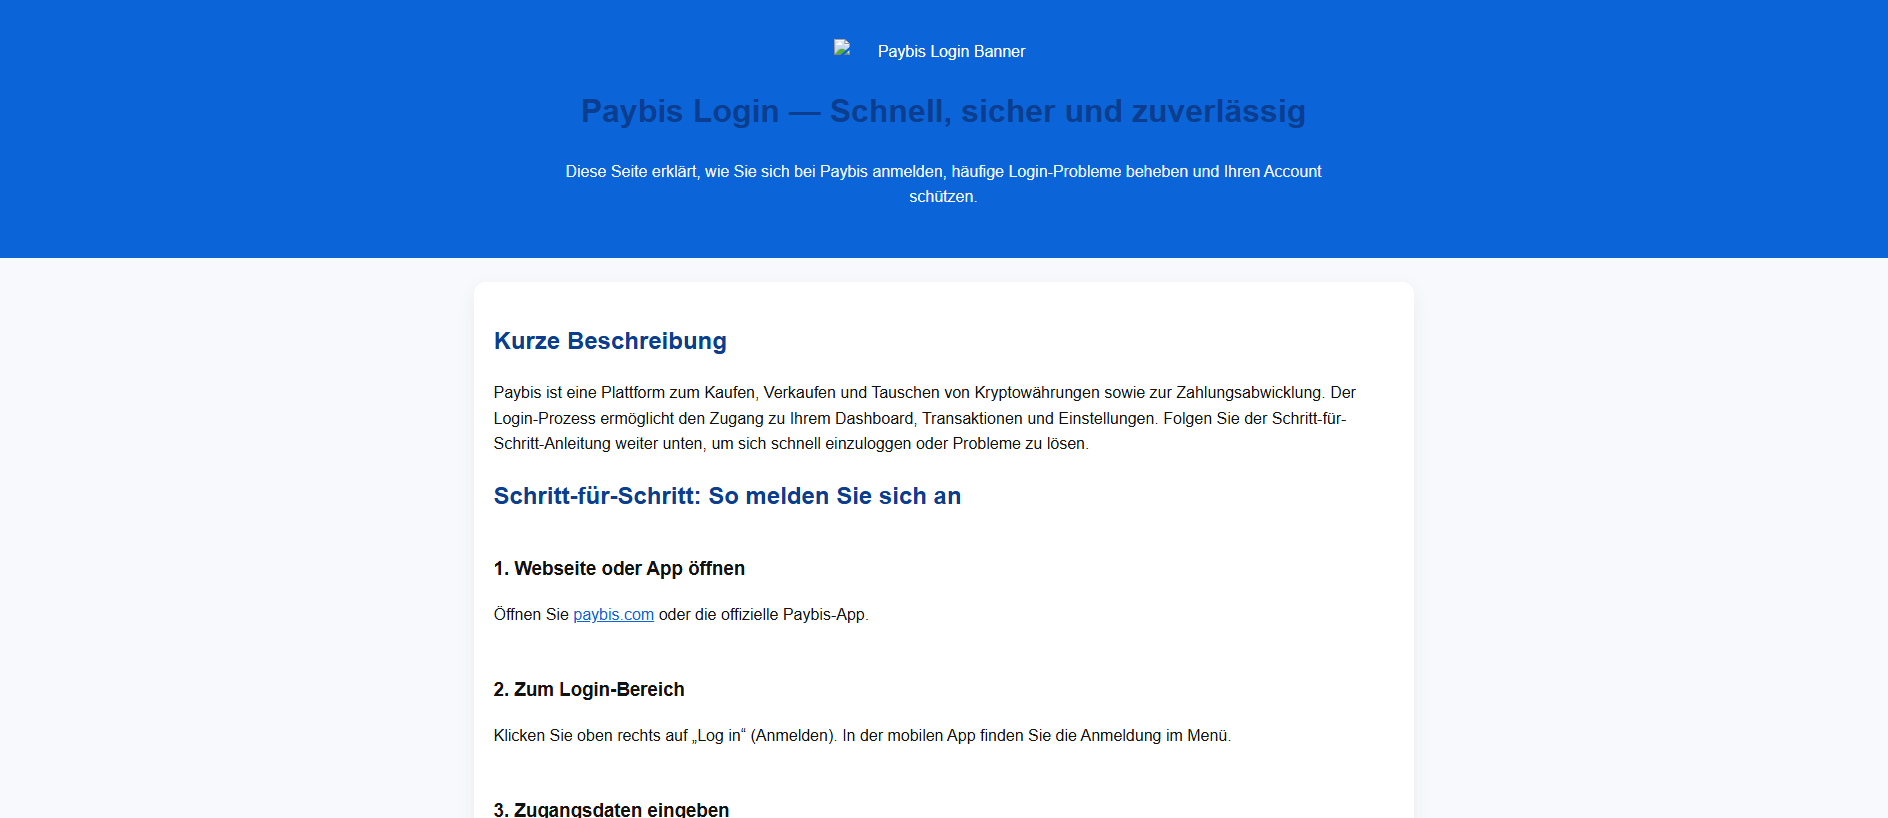Viewport: 1888px width, 818px height.
Task: Click the "Kurze Beschreibung" heading
Action: coord(610,341)
